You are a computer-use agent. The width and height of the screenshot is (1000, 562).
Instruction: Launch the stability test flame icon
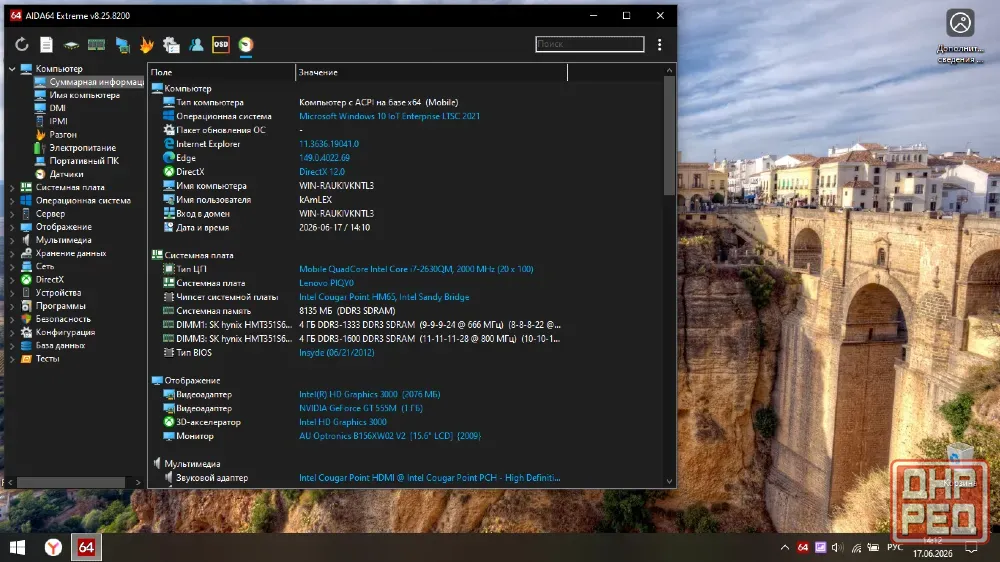[x=147, y=45]
